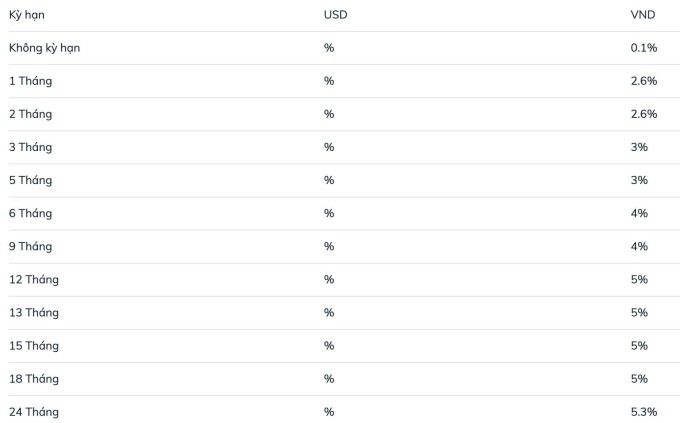The width and height of the screenshot is (680, 423).
Task: Select the USD cell for 24 Tháng
Action: click(x=329, y=411)
